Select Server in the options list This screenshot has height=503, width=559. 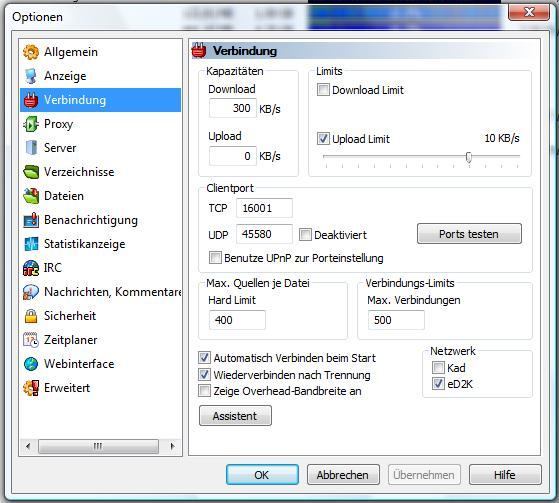[x=101, y=148]
